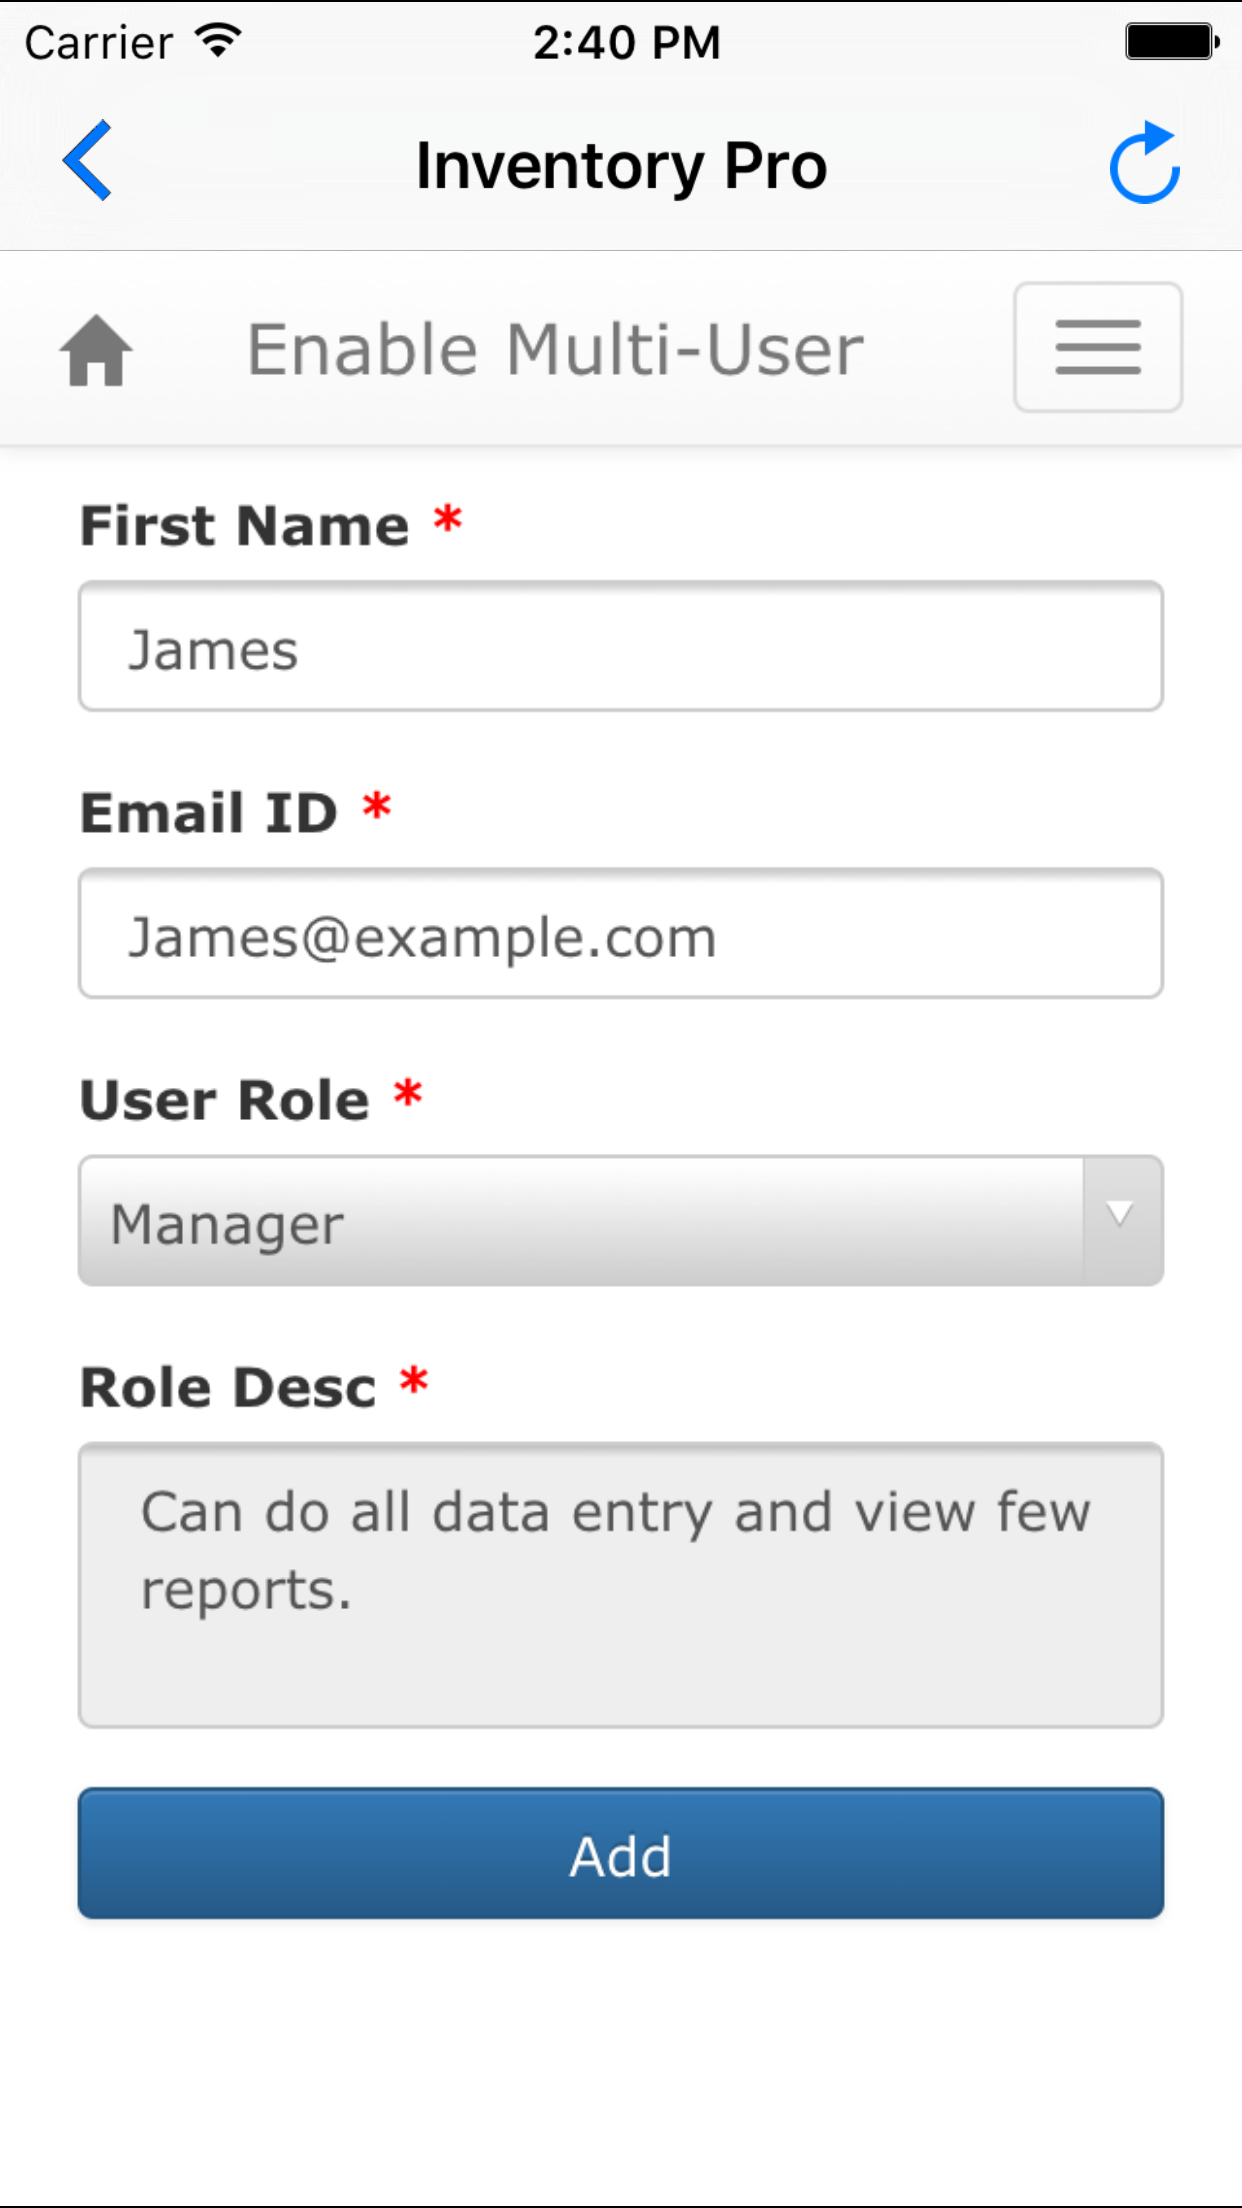The image size is (1242, 2208).
Task: Click the Enable Multi-User heading
Action: click(555, 350)
